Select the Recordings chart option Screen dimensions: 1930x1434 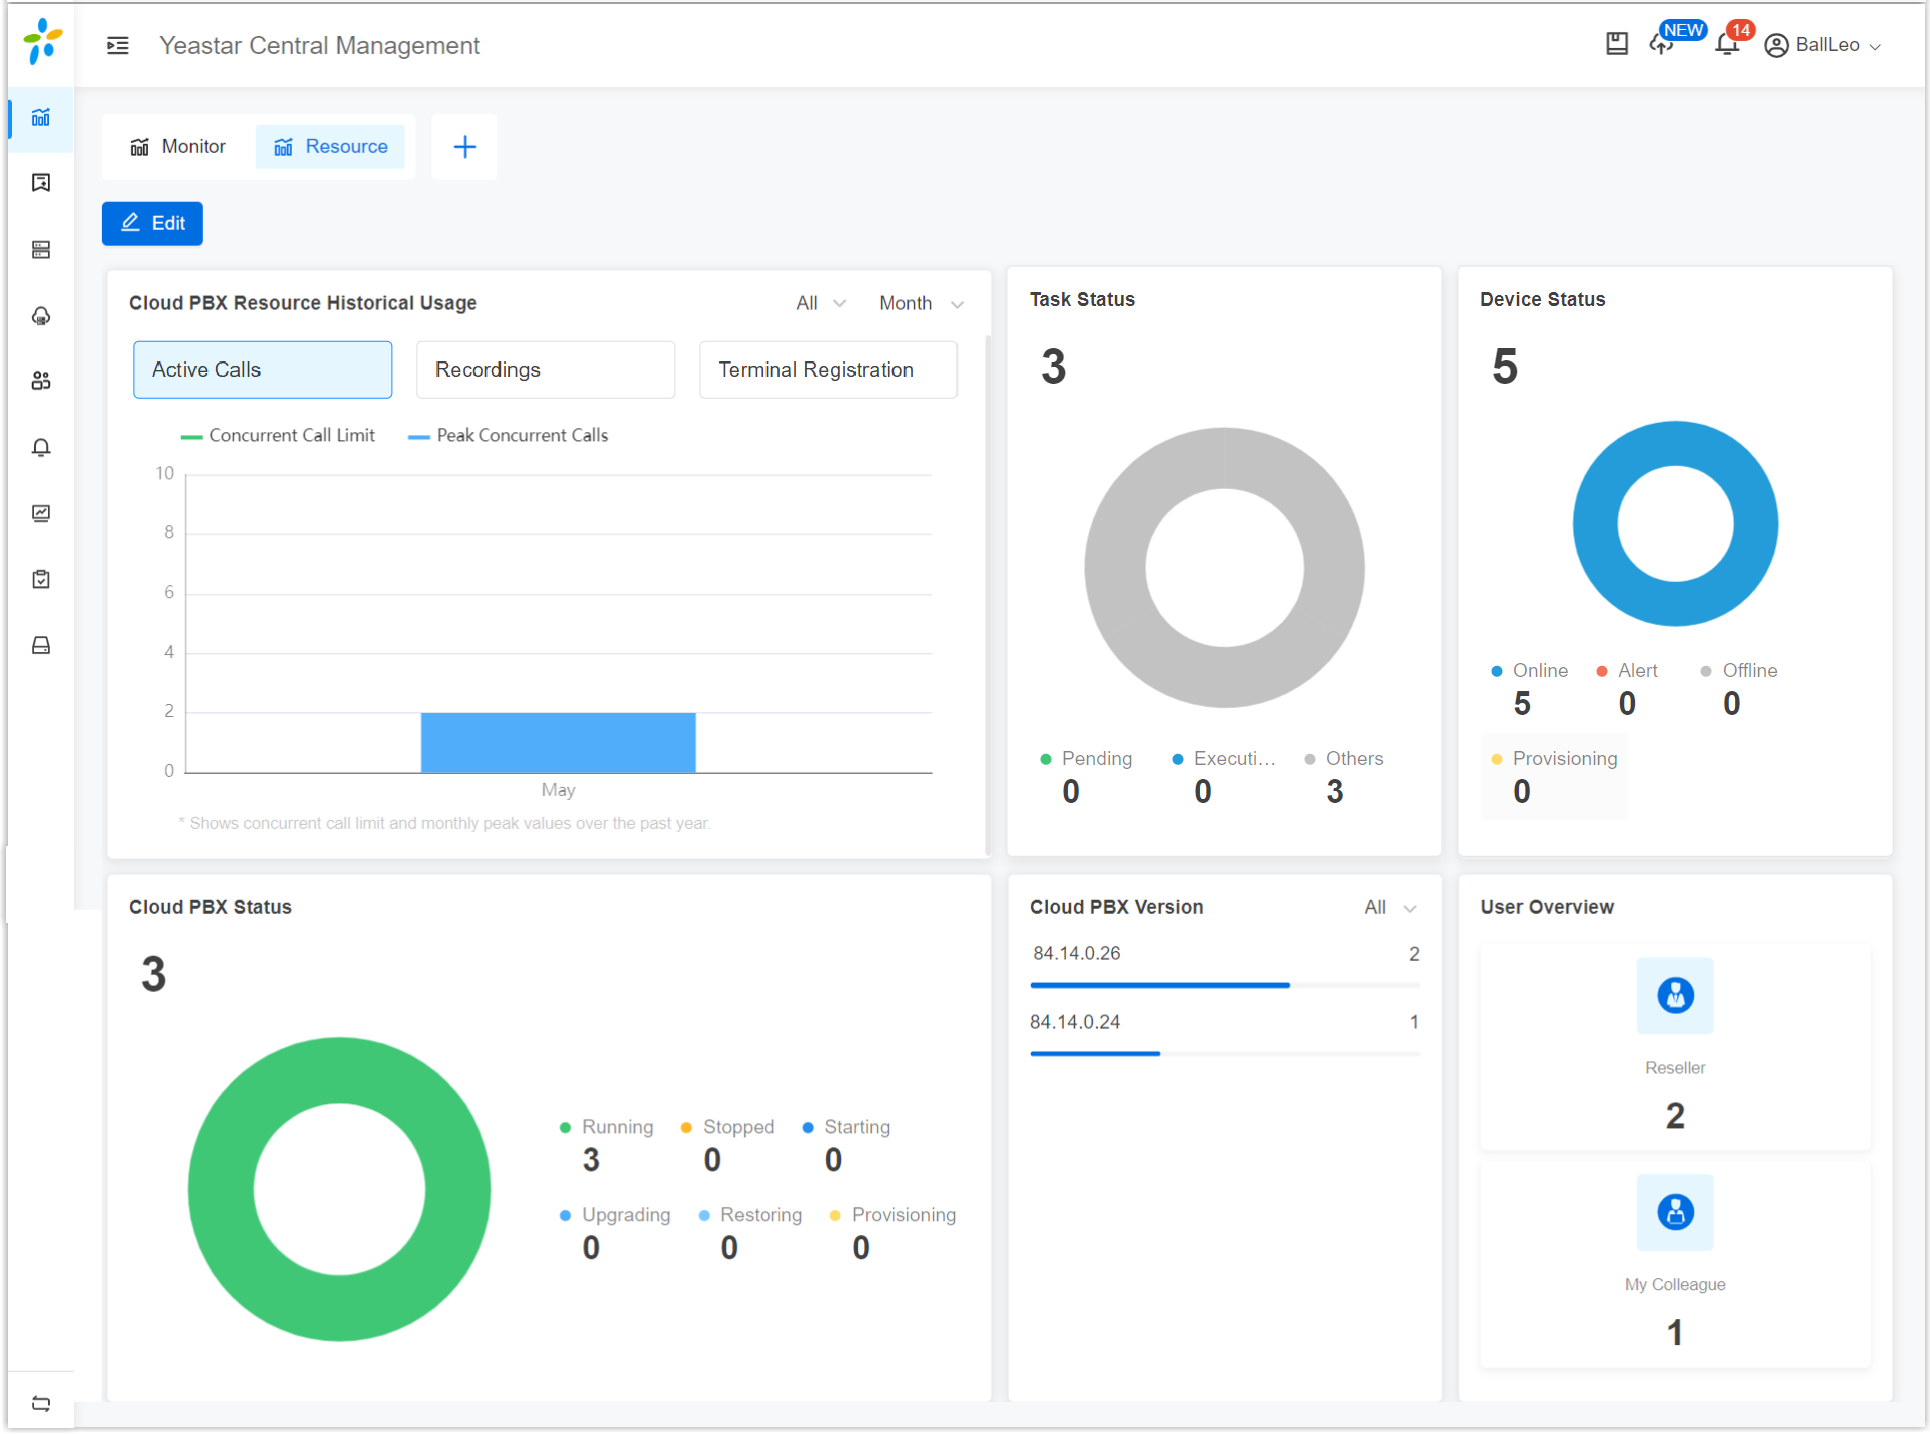tap(545, 370)
